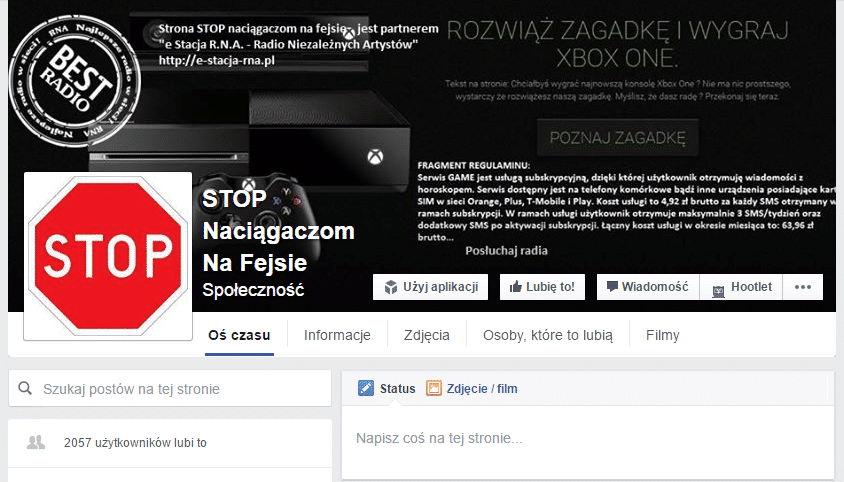Open Osoby, które to lubią tab
844x482 pixels.
[x=547, y=335]
